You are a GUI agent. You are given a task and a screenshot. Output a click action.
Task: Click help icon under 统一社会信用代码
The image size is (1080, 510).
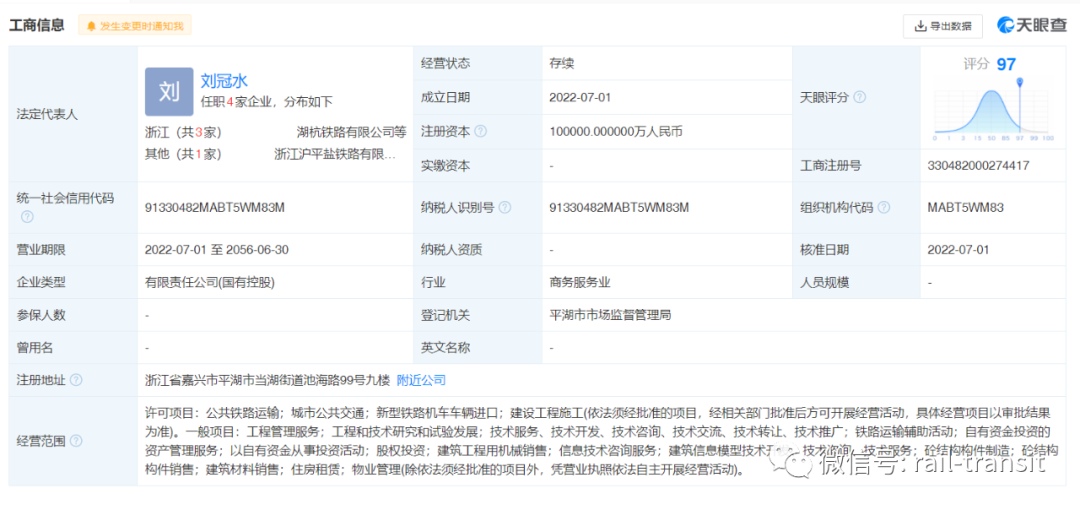coord(27,217)
